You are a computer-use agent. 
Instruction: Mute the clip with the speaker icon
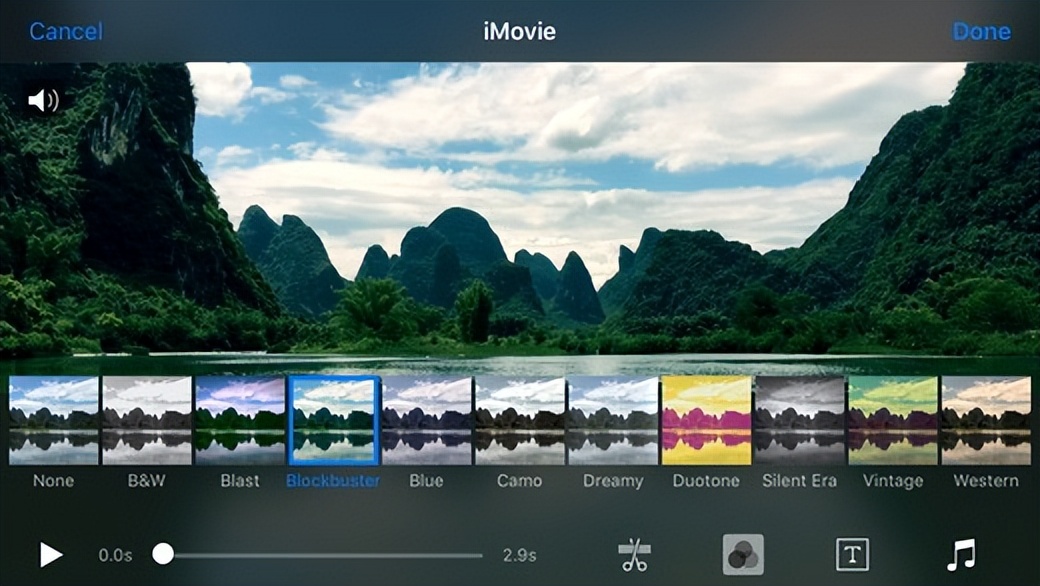coord(44,100)
